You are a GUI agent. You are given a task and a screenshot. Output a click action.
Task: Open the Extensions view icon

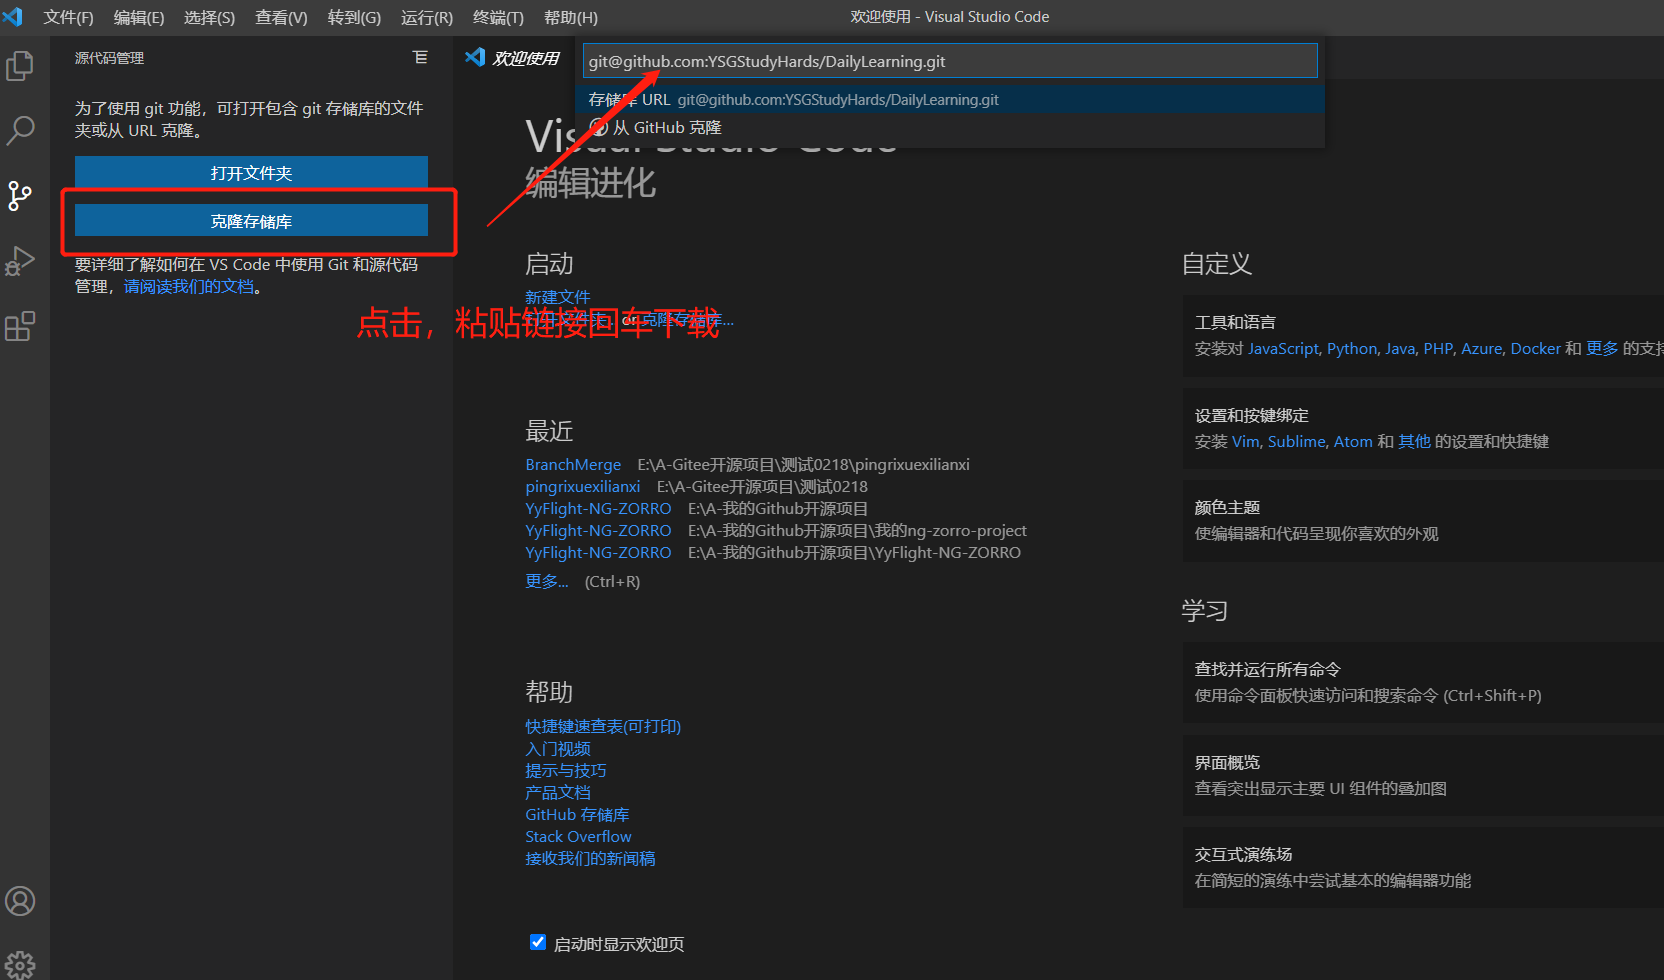click(20, 326)
